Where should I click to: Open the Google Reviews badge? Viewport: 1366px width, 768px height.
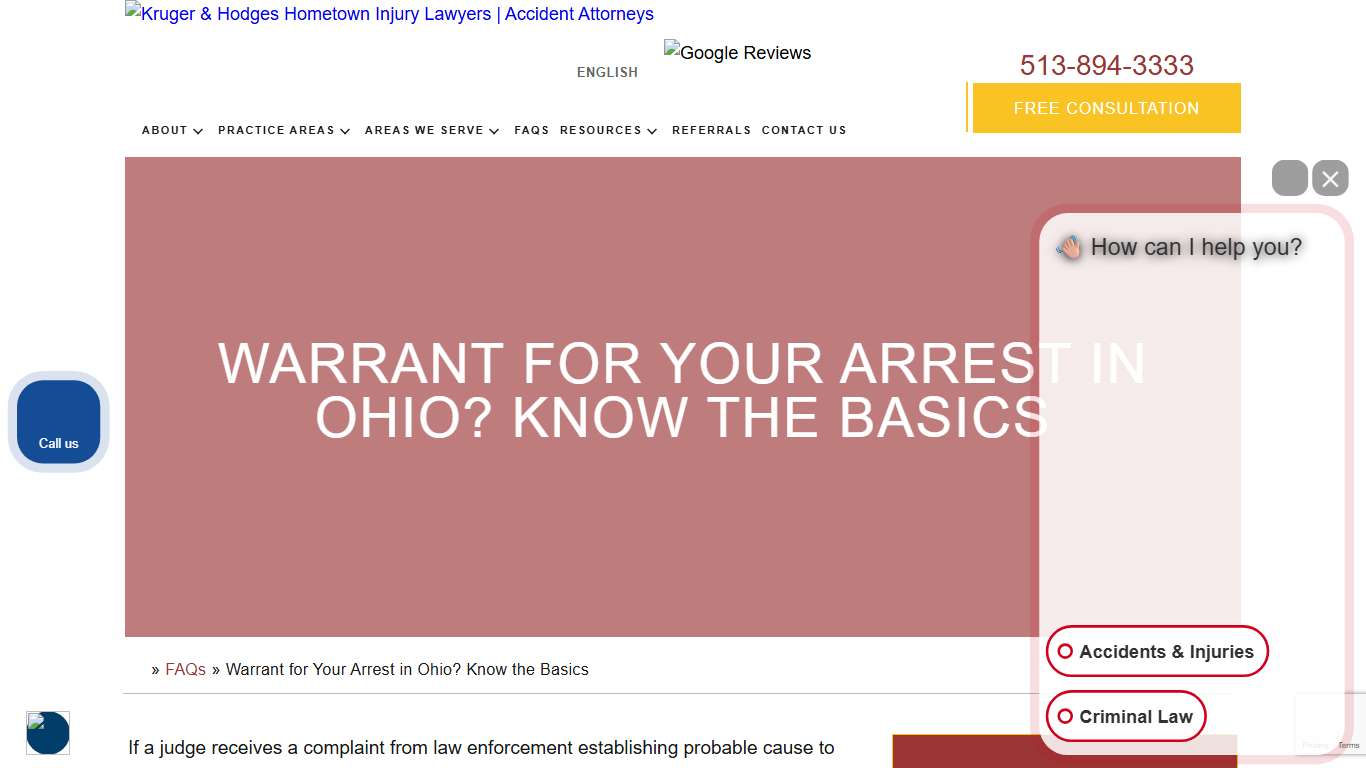coord(737,52)
